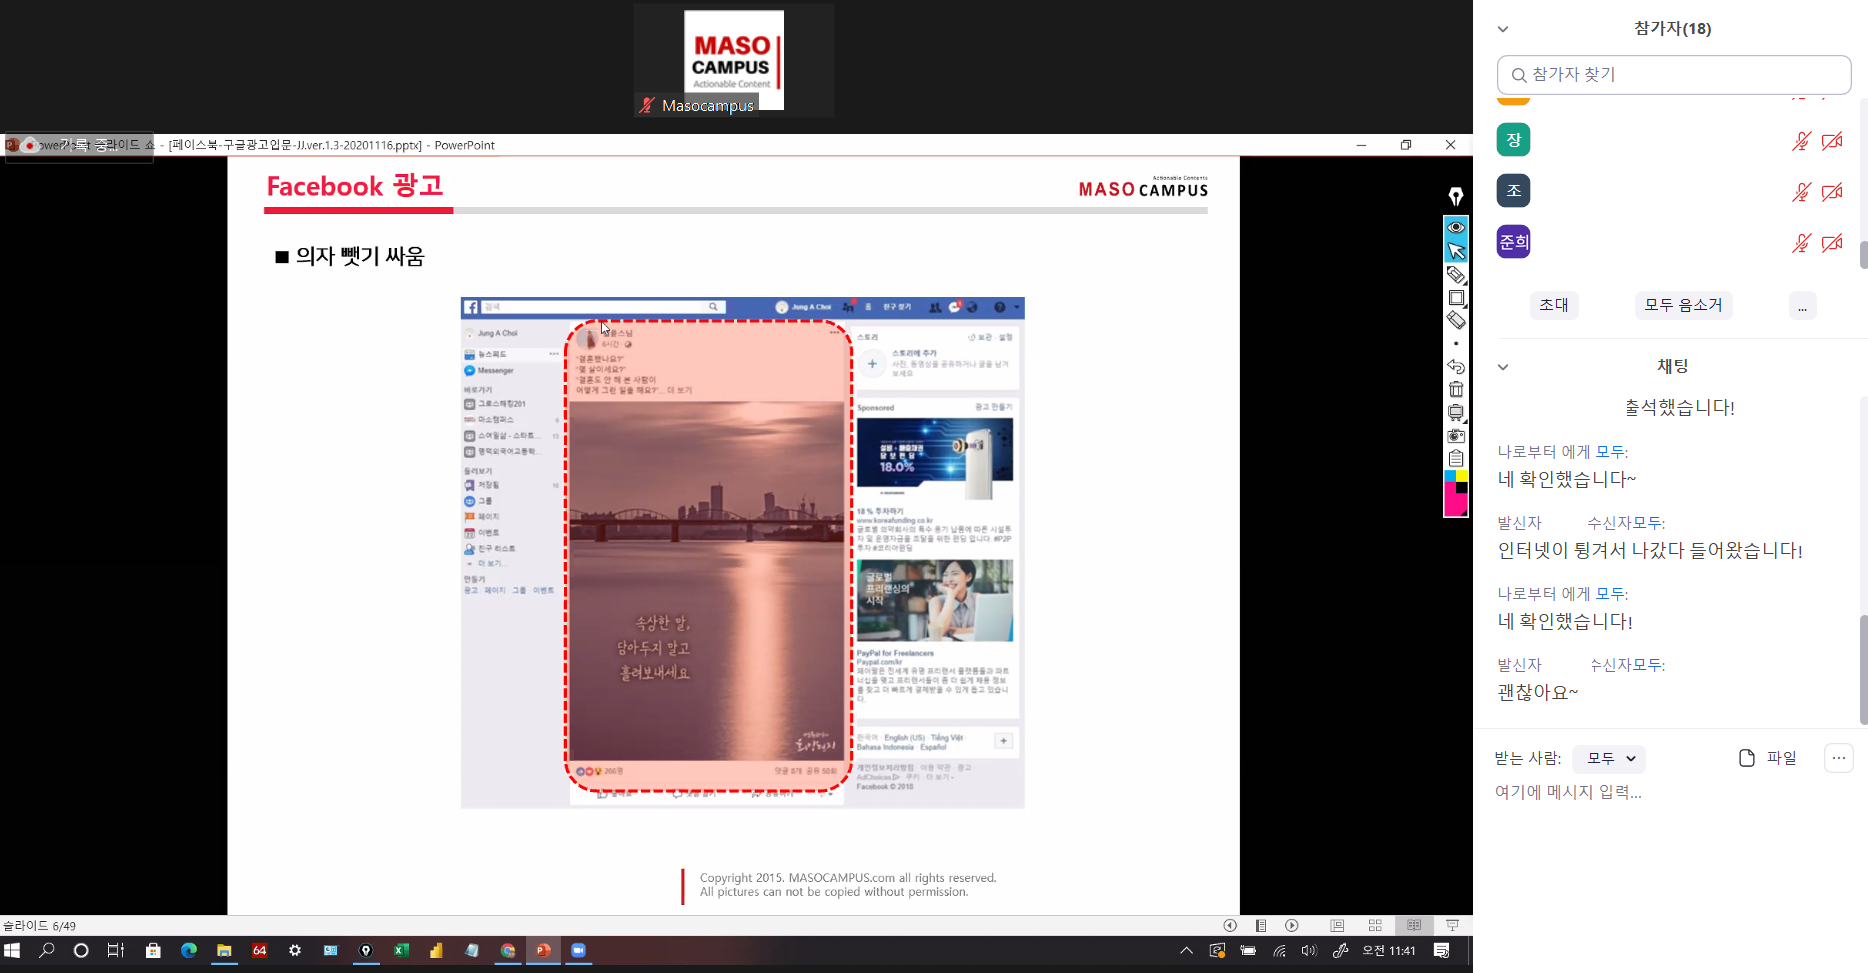Viewport: 1868px width, 973px height.
Task: Open the 받는 사람 모두 recipient dropdown
Action: (1609, 759)
